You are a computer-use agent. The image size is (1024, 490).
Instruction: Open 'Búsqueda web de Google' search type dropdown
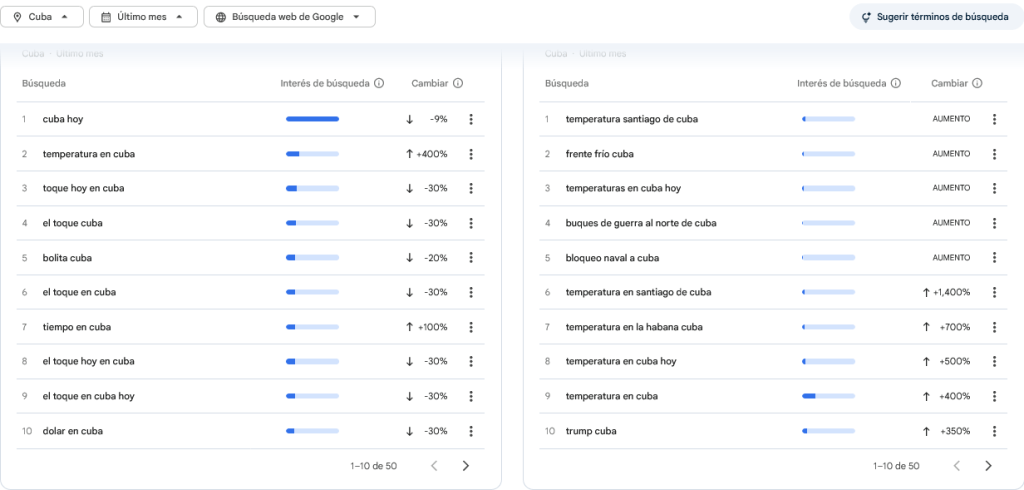pos(289,17)
